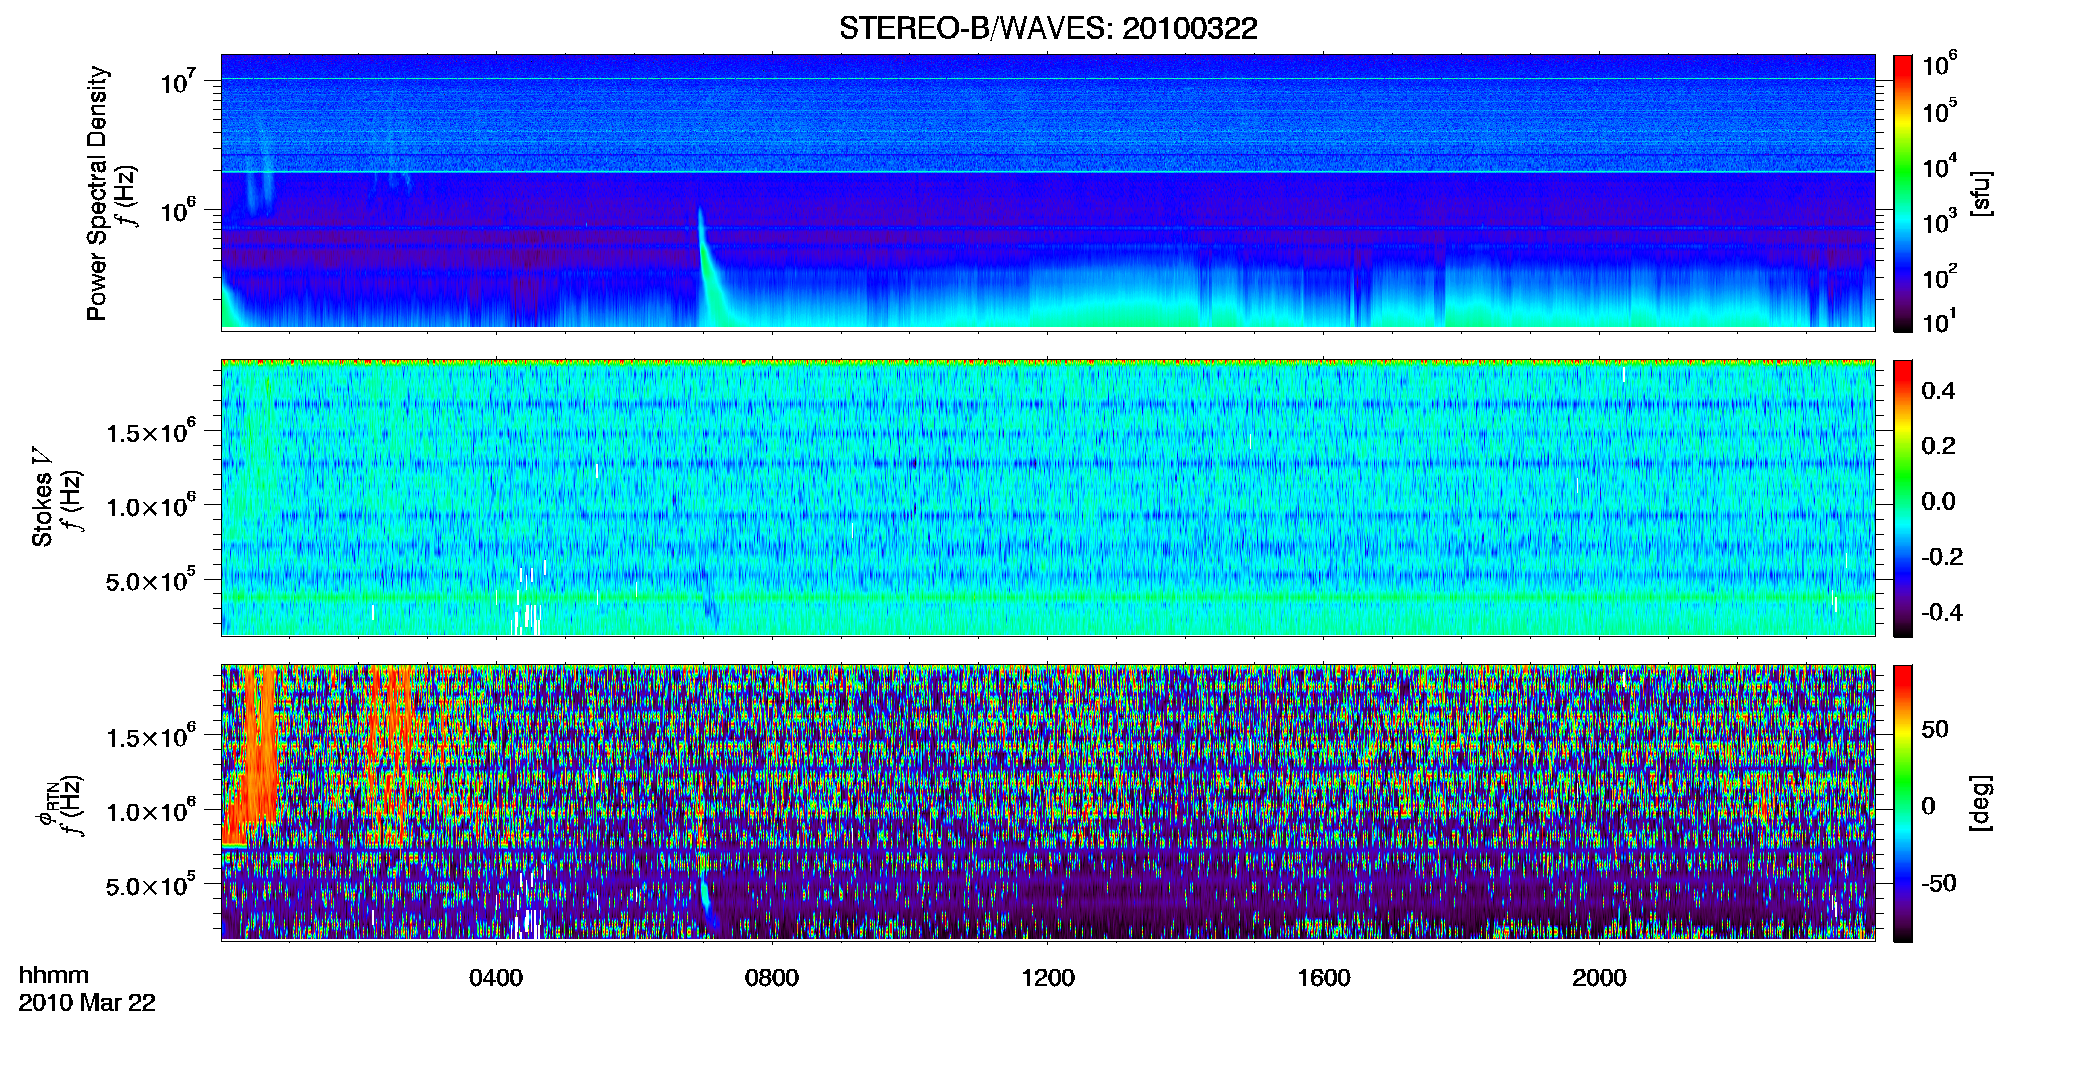Click the Stokes V color bar
Viewport: 2096px width, 1080px height.
(x=1903, y=498)
